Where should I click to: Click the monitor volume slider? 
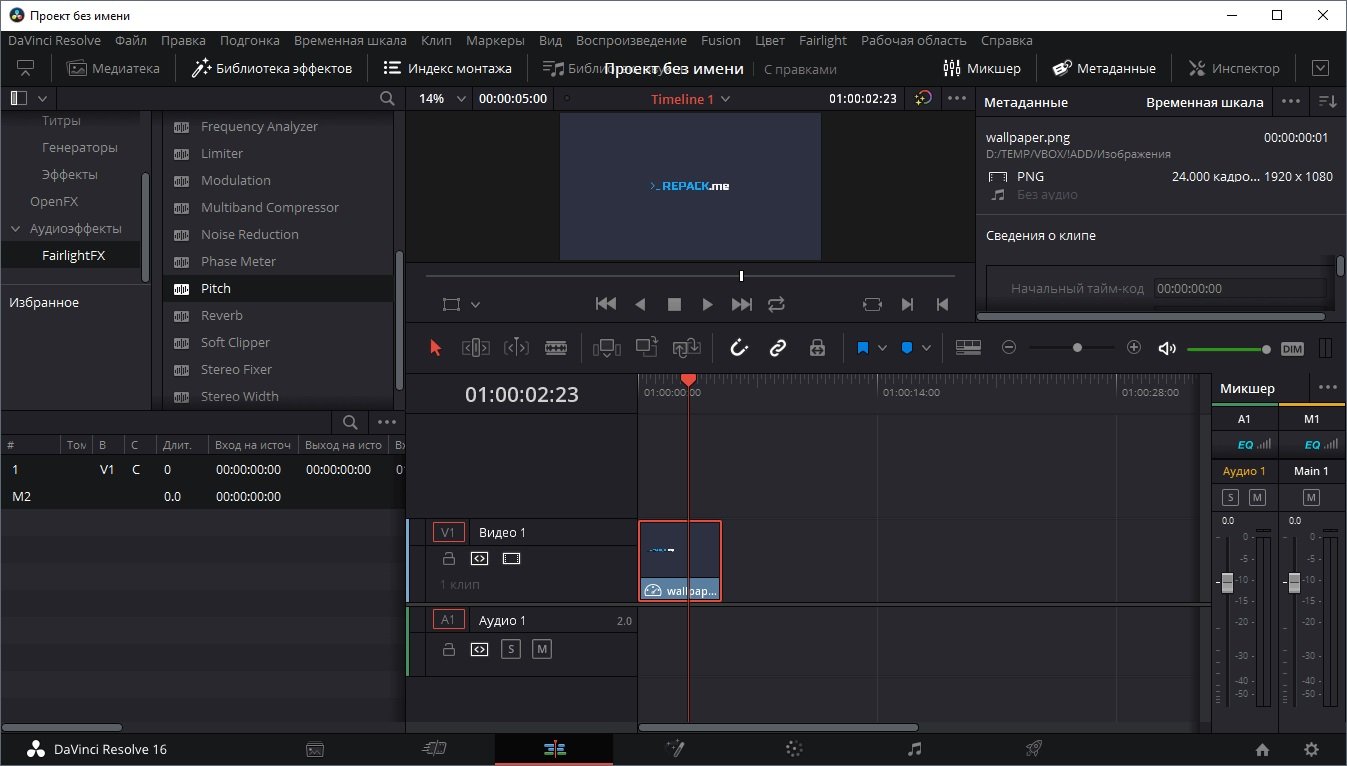[1227, 349]
